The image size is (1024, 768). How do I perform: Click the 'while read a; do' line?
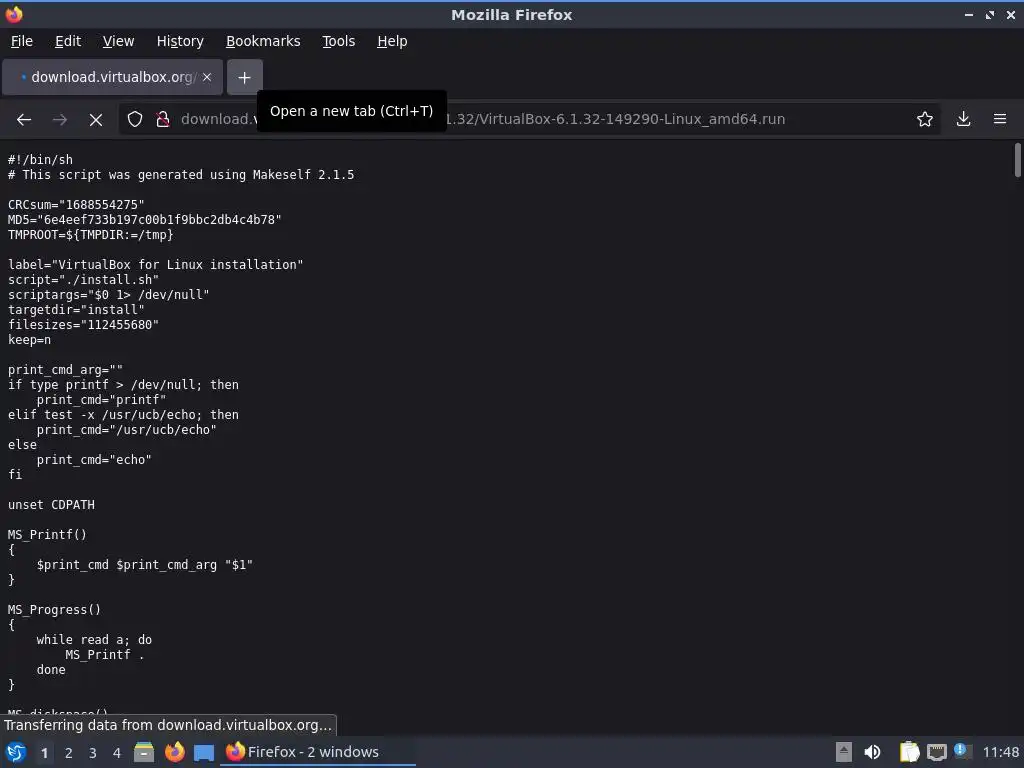click(x=94, y=640)
